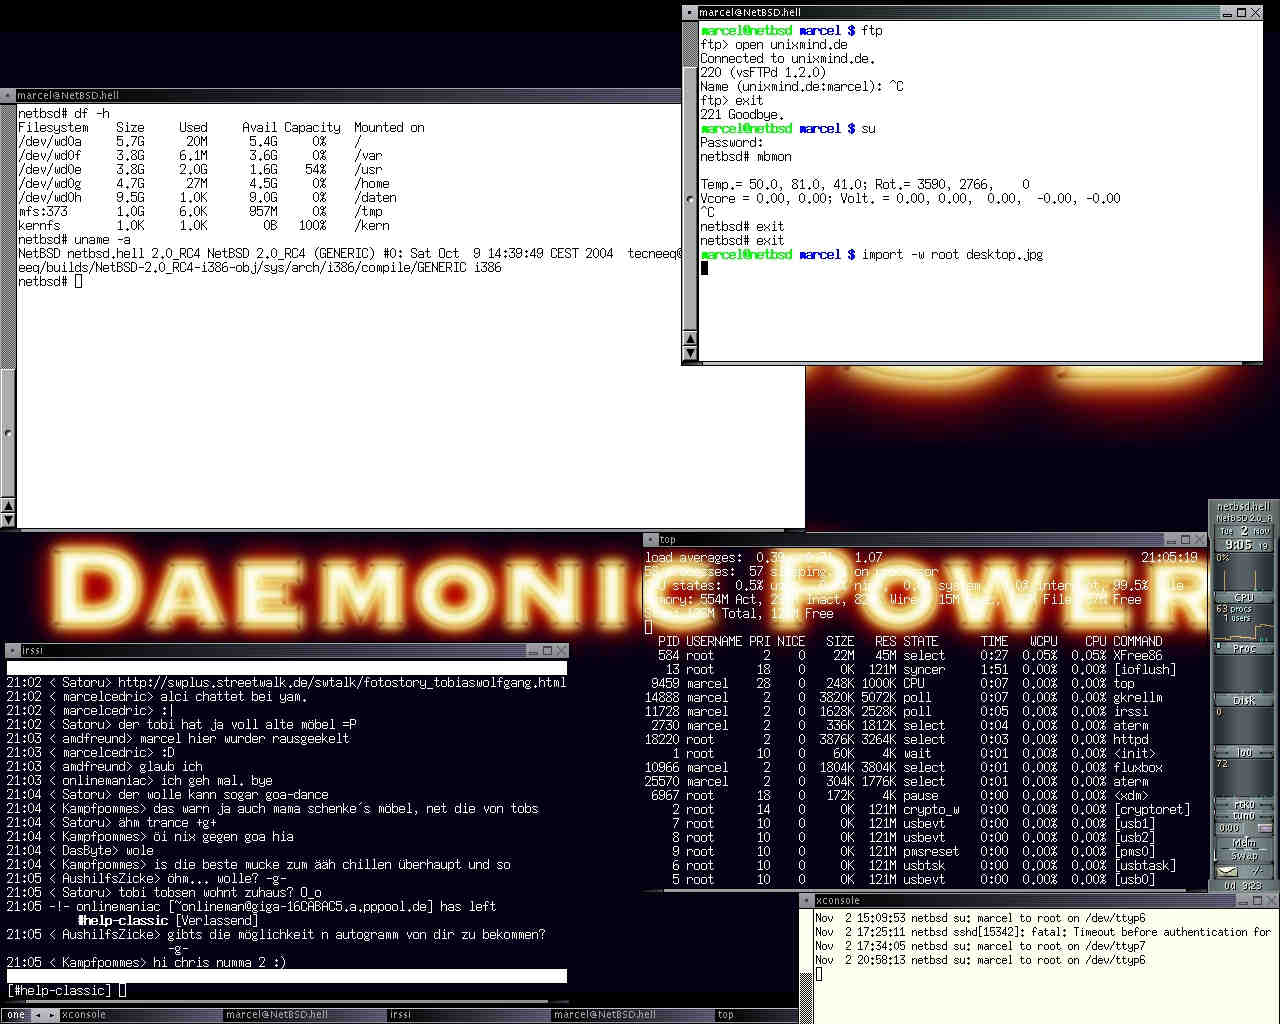Switch to top in the taskbar
Screen dimensions: 1280x1024
756,1015
